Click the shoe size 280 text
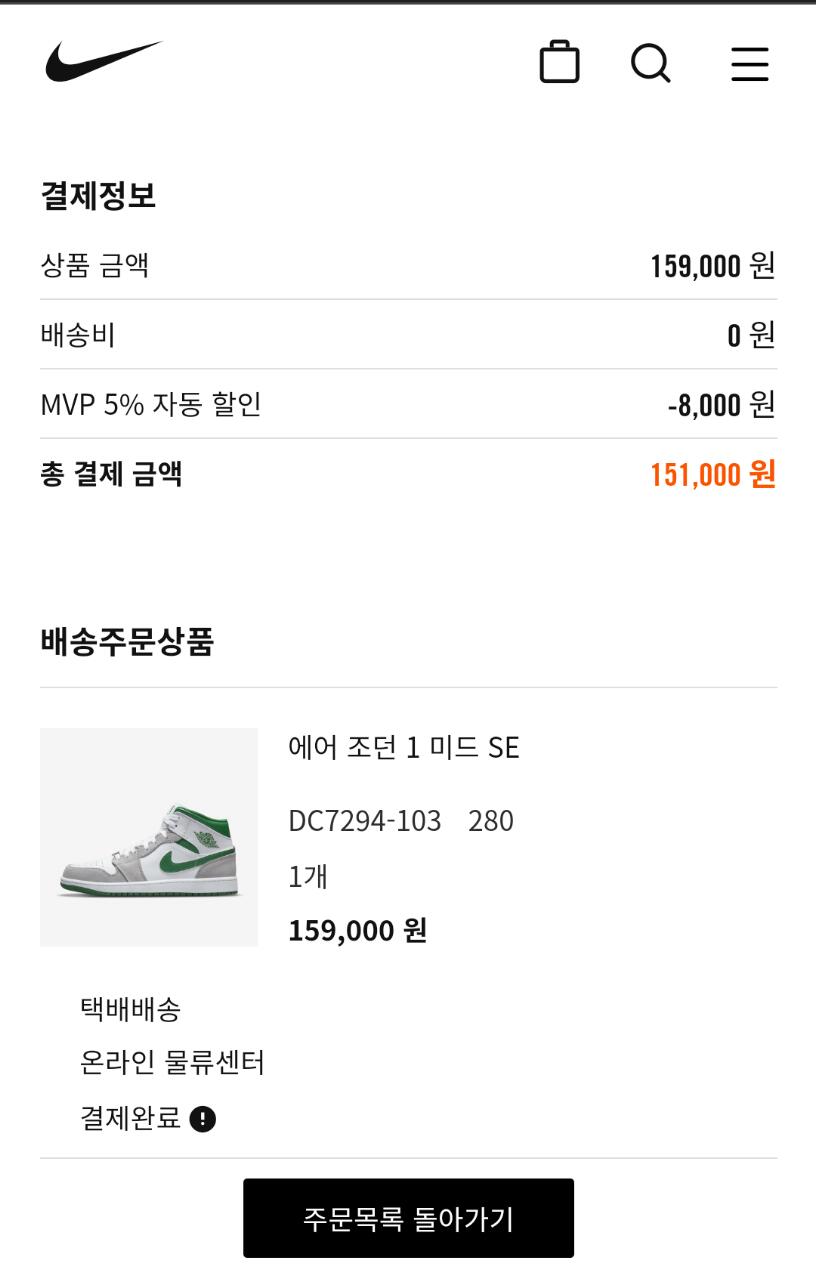Image resolution: width=816 pixels, height=1279 pixels. 491,821
